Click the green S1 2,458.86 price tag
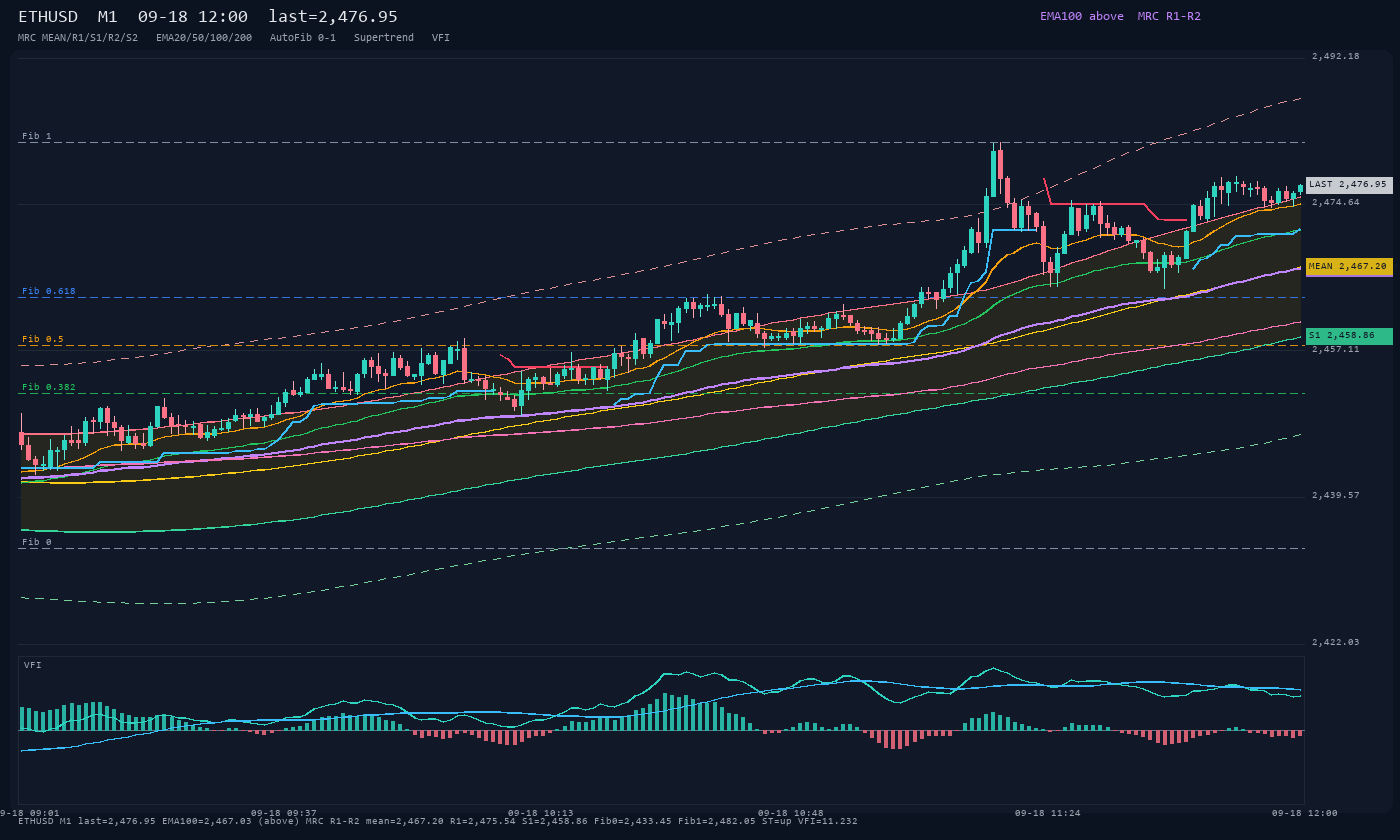The width and height of the screenshot is (1400, 840). tap(1349, 336)
